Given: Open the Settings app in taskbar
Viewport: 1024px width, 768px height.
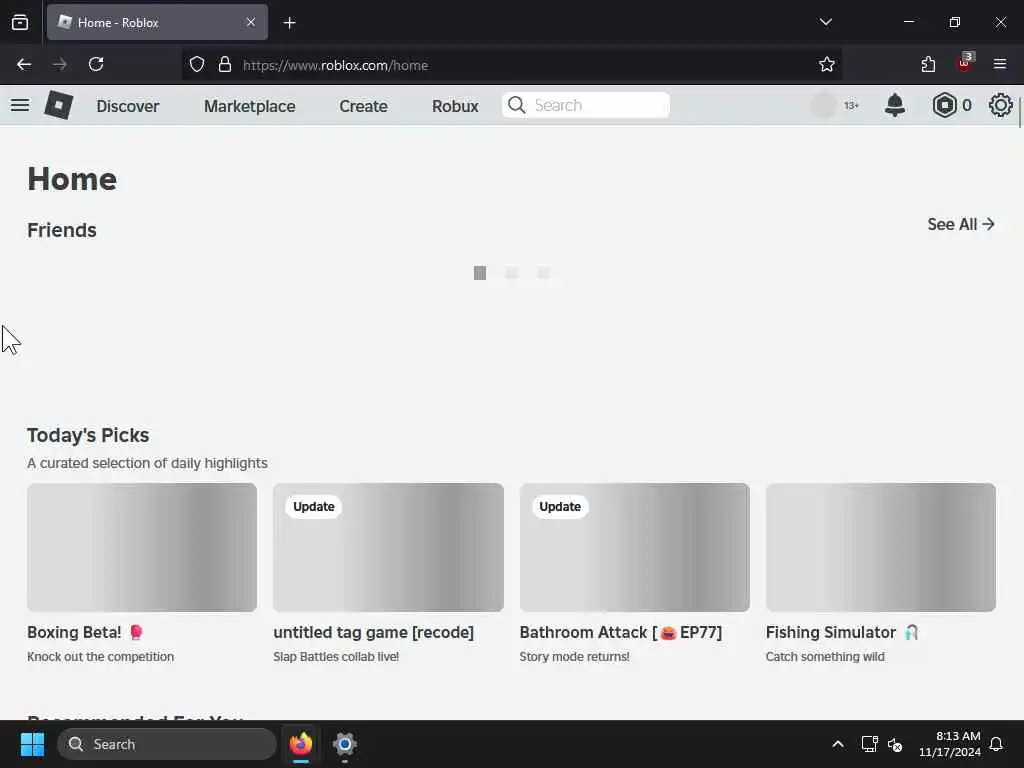Looking at the screenshot, I should (345, 744).
